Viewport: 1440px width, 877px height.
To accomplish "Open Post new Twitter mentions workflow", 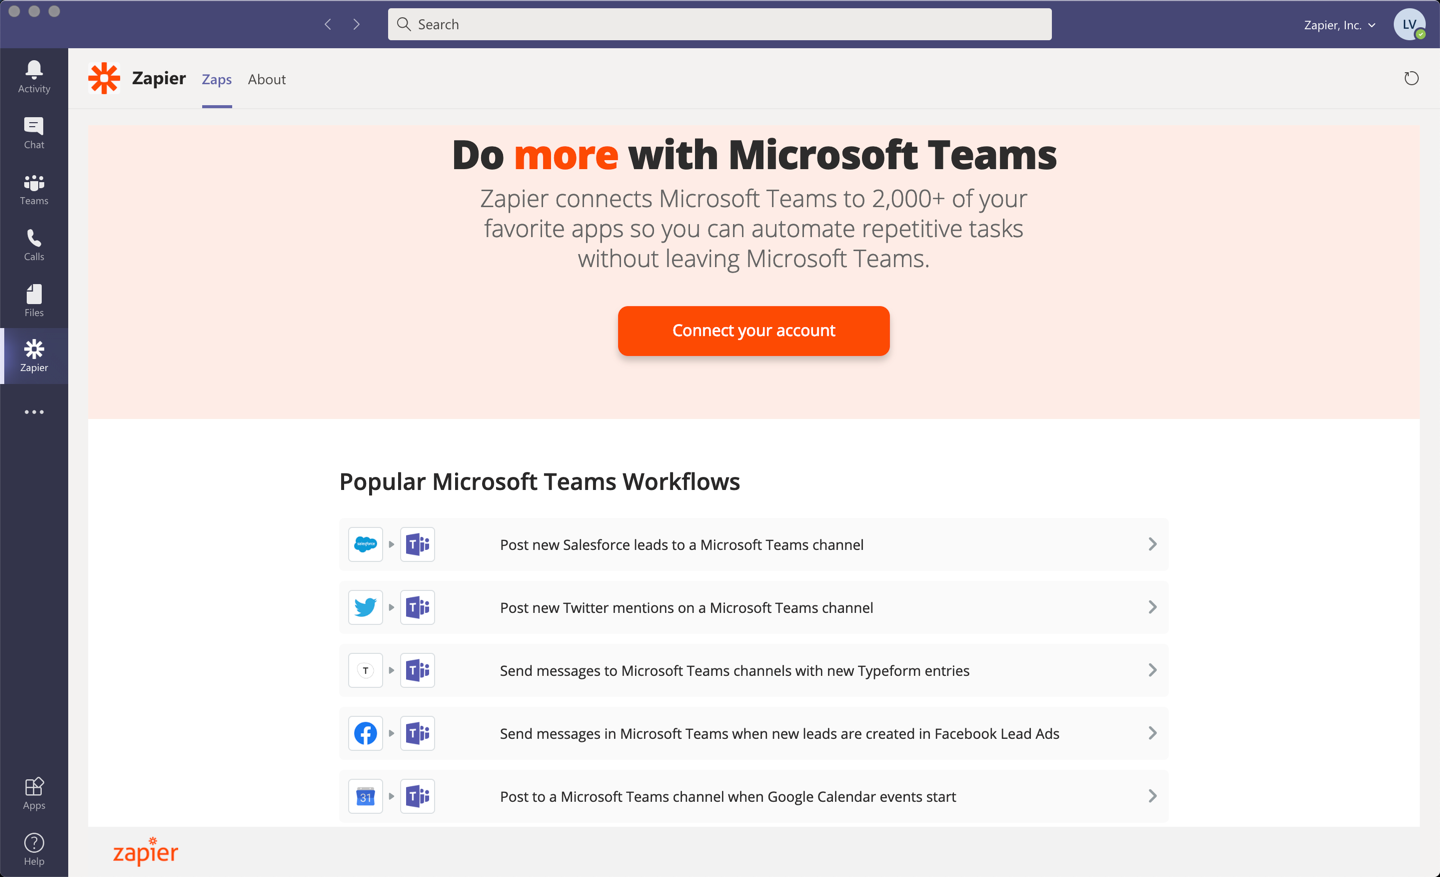I will [x=754, y=608].
